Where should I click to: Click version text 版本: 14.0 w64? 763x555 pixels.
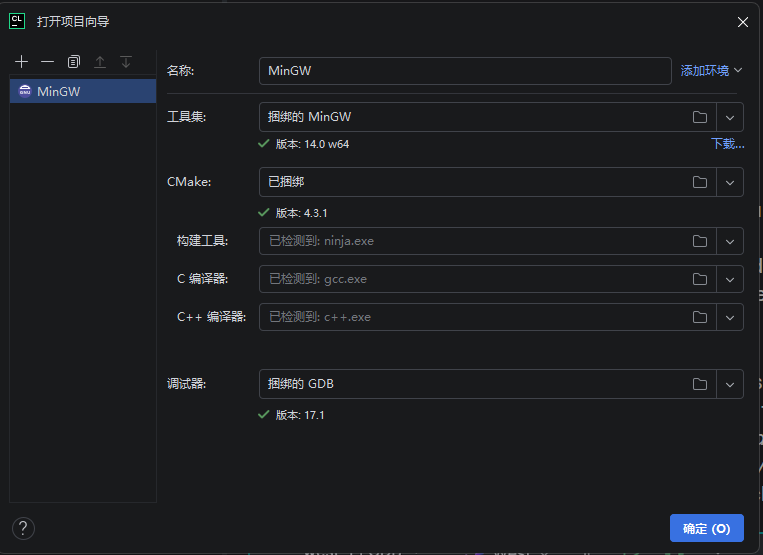click(312, 144)
